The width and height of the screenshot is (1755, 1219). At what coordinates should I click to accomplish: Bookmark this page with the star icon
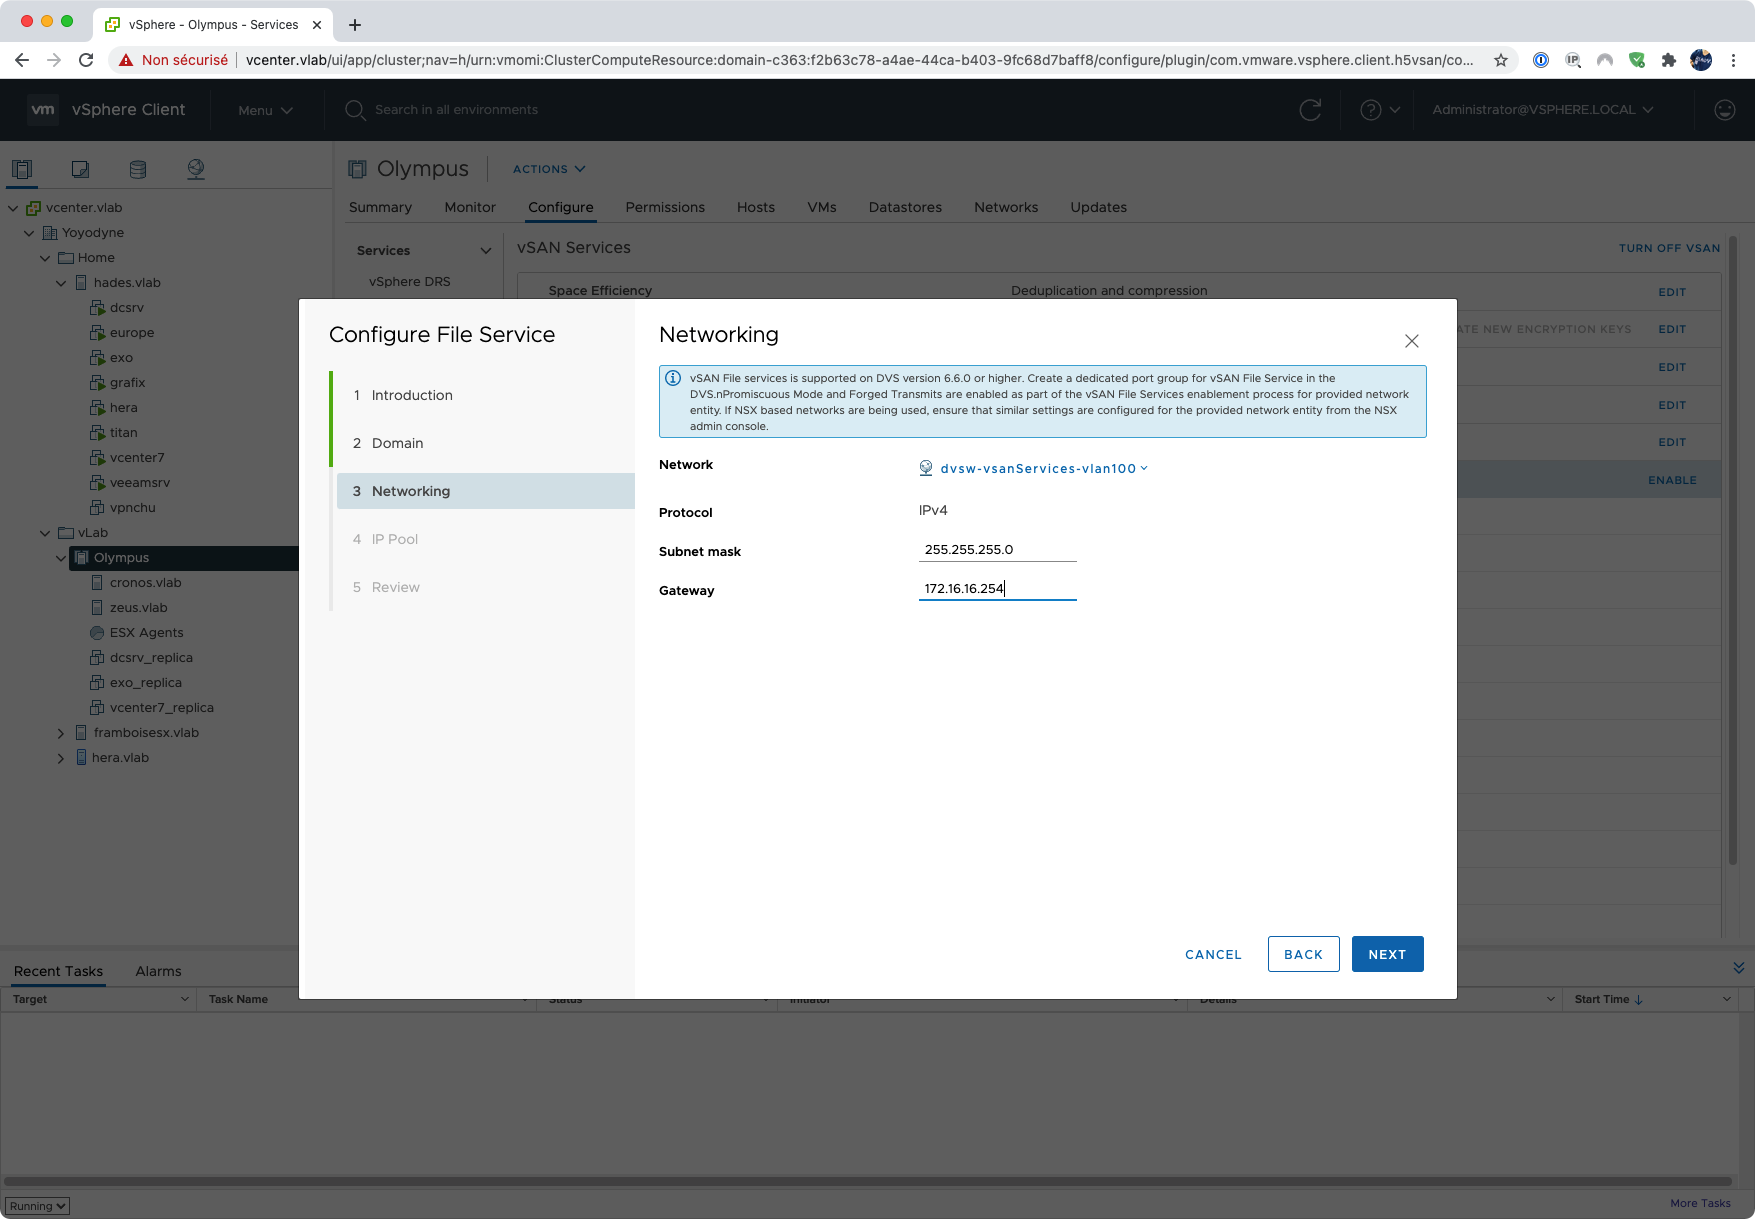pos(1500,60)
